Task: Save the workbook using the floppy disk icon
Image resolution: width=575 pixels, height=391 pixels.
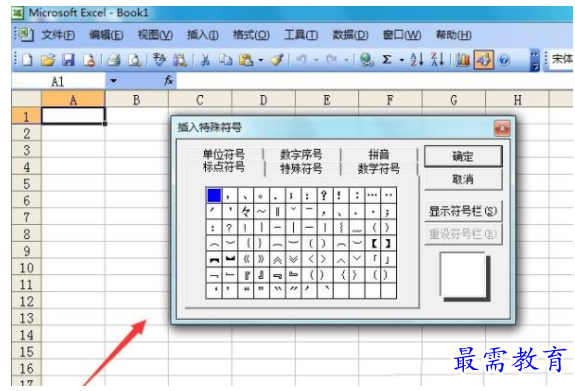Action: click(x=68, y=60)
